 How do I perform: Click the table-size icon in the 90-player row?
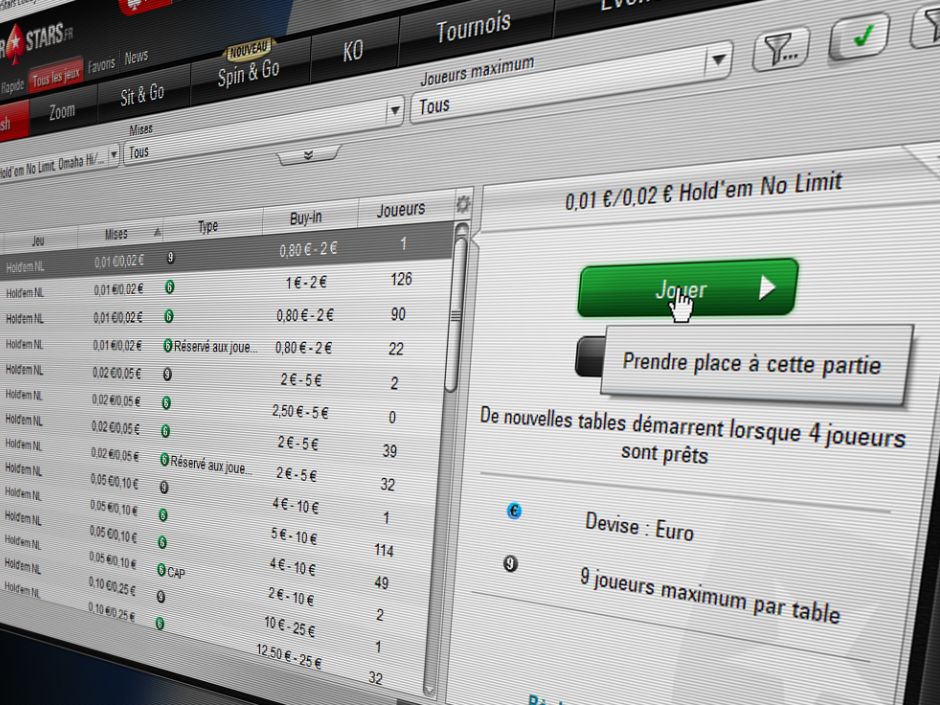169,316
